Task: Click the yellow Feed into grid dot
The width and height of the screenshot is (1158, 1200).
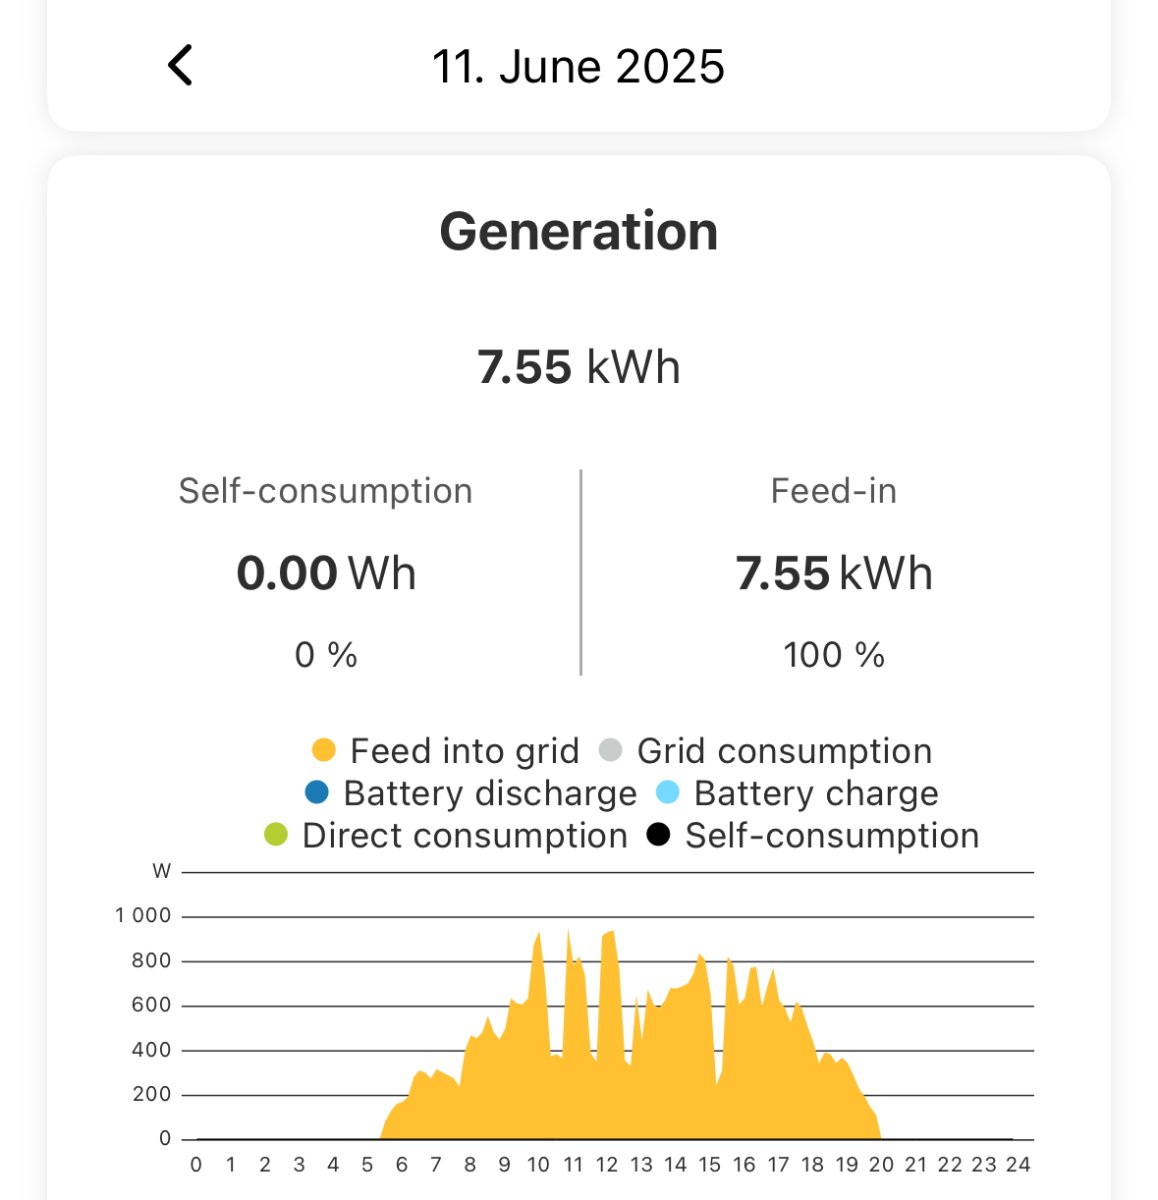Action: coord(323,750)
